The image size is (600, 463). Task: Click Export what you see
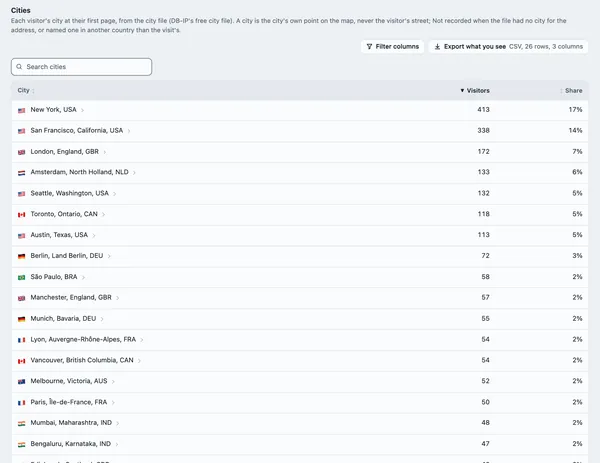tap(509, 47)
